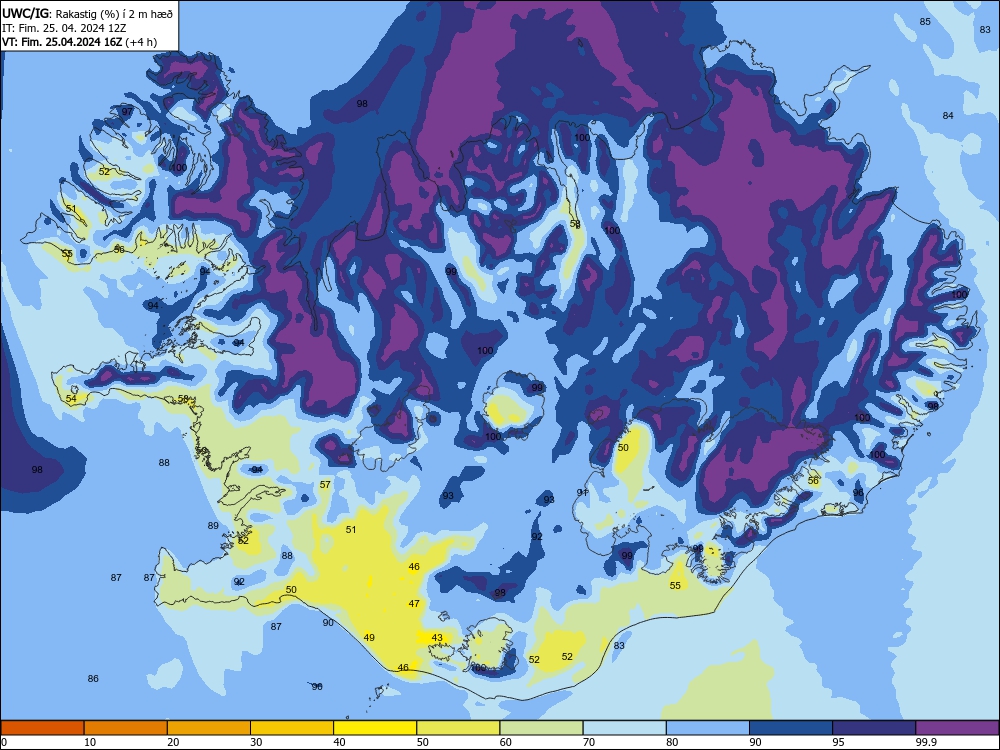The width and height of the screenshot is (1000, 750).
Task: Select the 30–40 legend color box
Action: coord(292,728)
